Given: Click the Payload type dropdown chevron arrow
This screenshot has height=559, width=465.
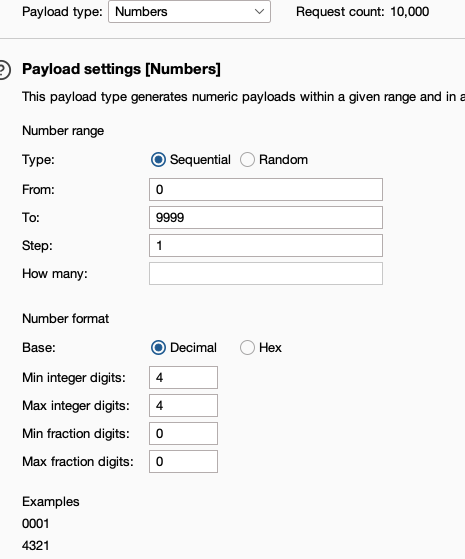Looking at the screenshot, I should click(x=259, y=12).
